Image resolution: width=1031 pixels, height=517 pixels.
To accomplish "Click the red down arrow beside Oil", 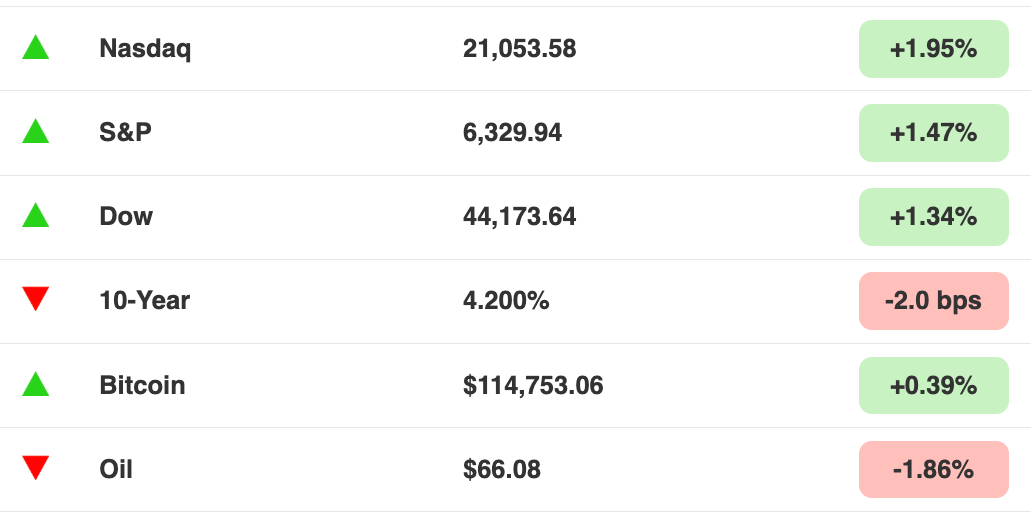I will click(x=36, y=467).
